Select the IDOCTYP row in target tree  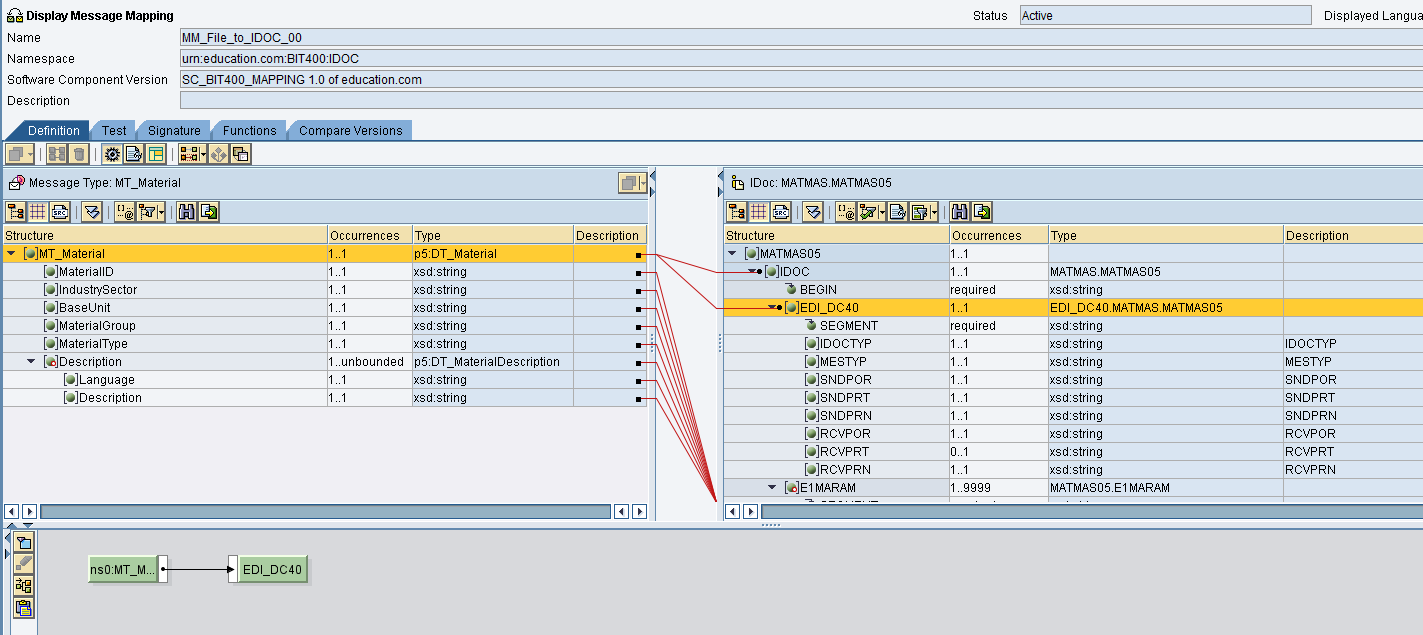point(1074,344)
